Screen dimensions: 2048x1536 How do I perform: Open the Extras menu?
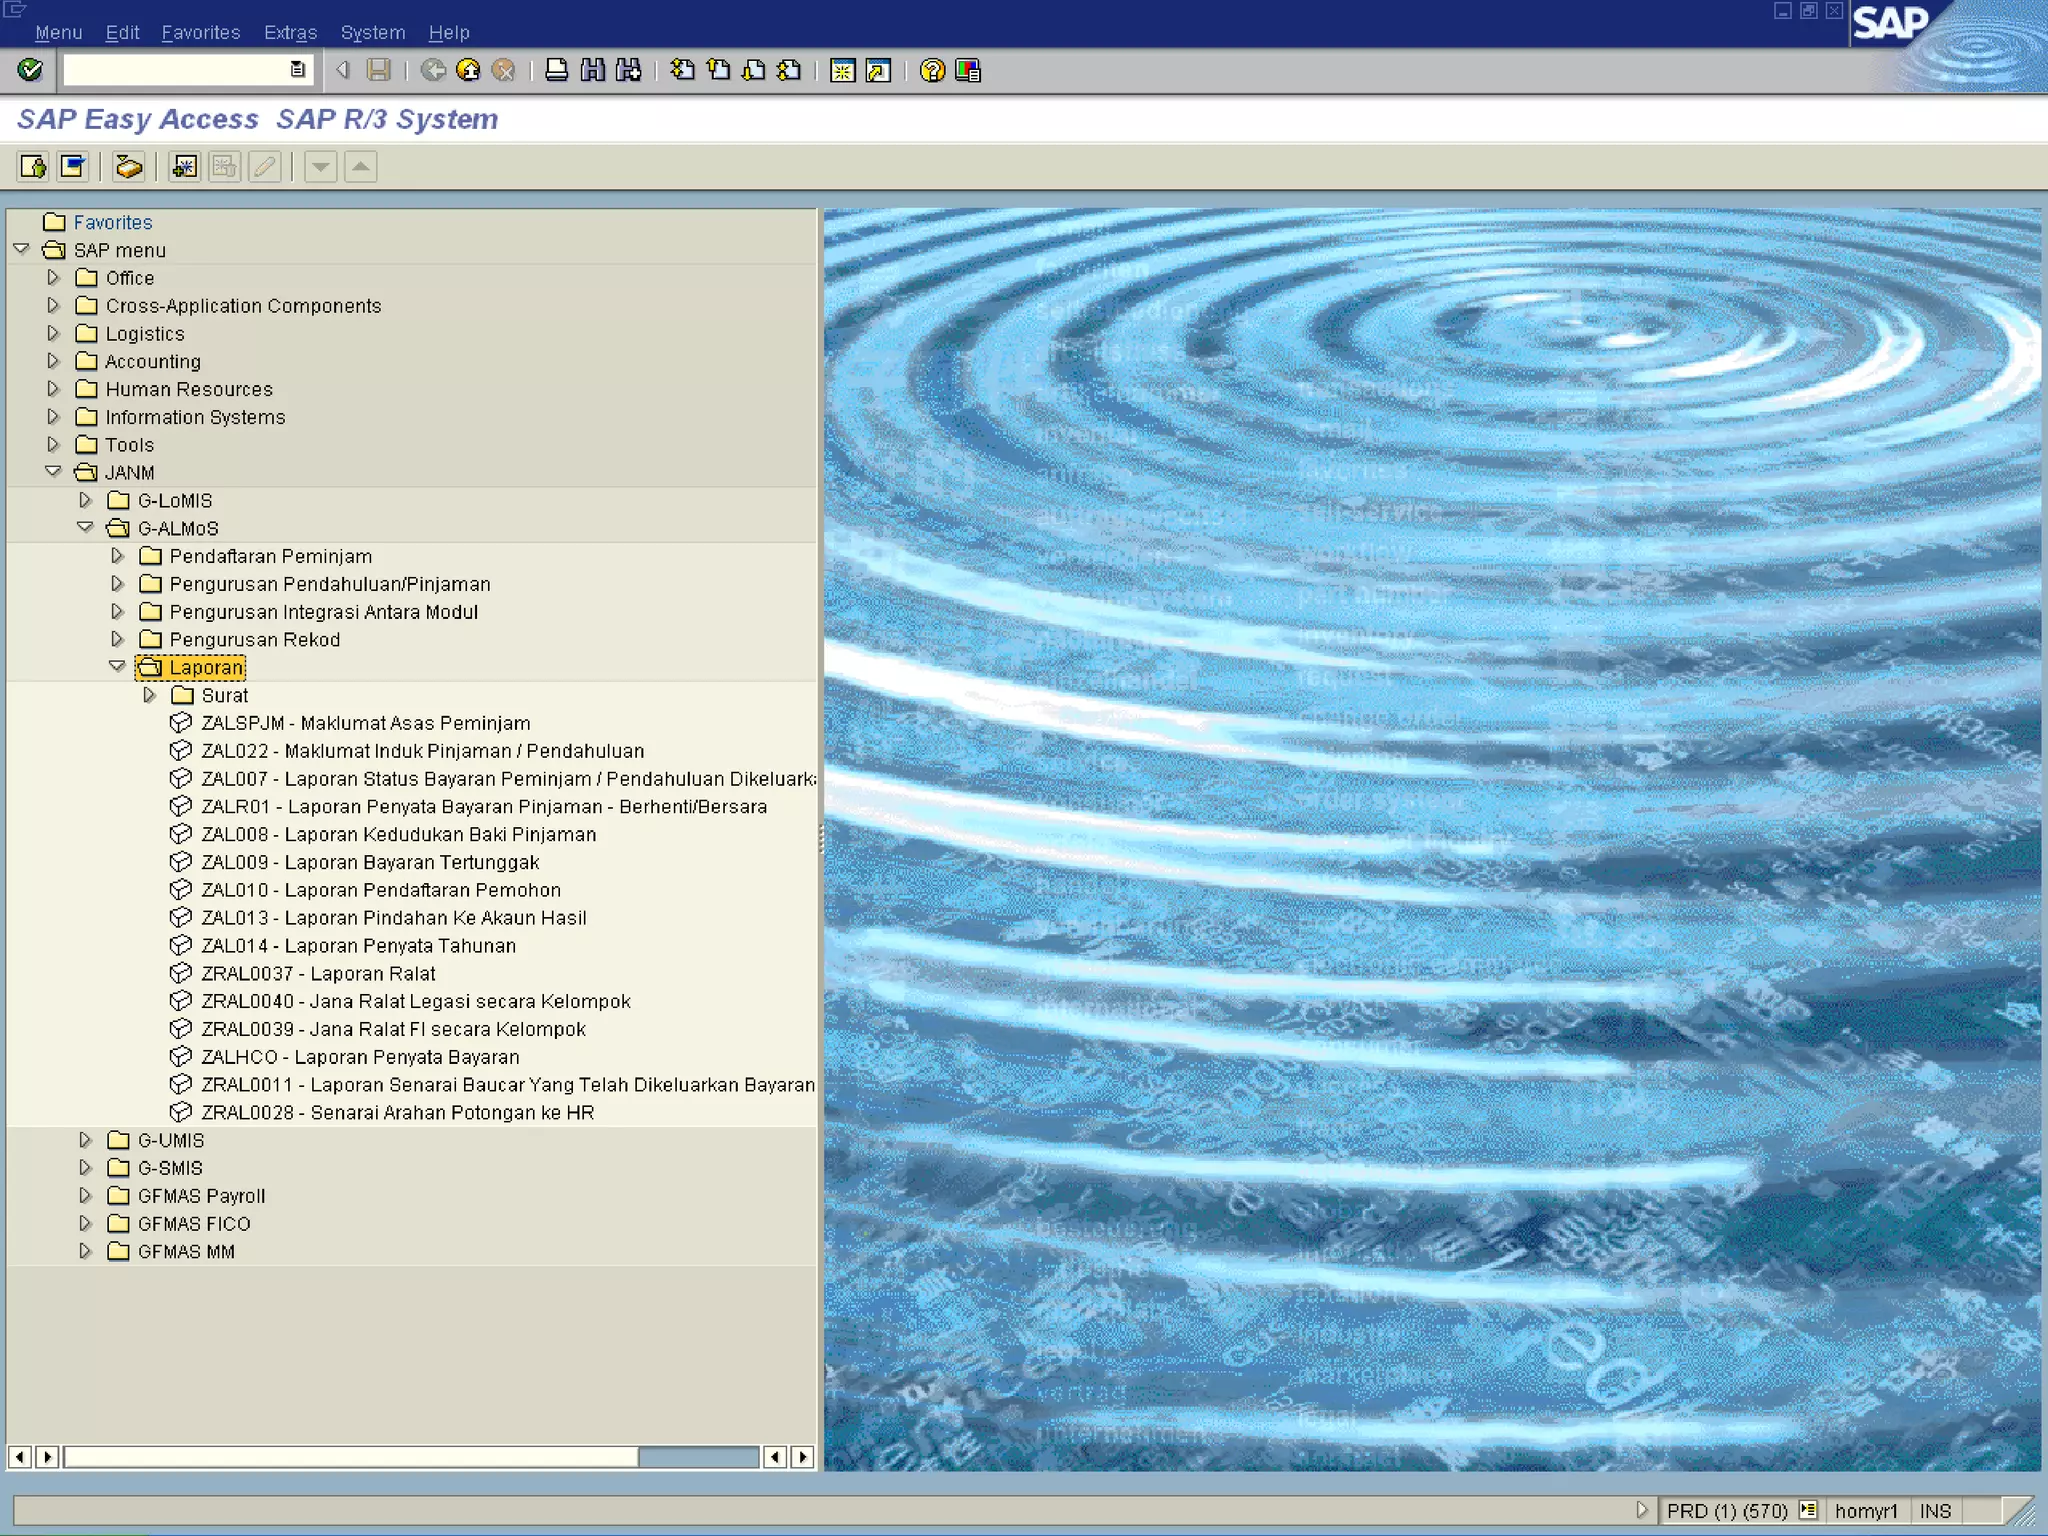tap(290, 33)
